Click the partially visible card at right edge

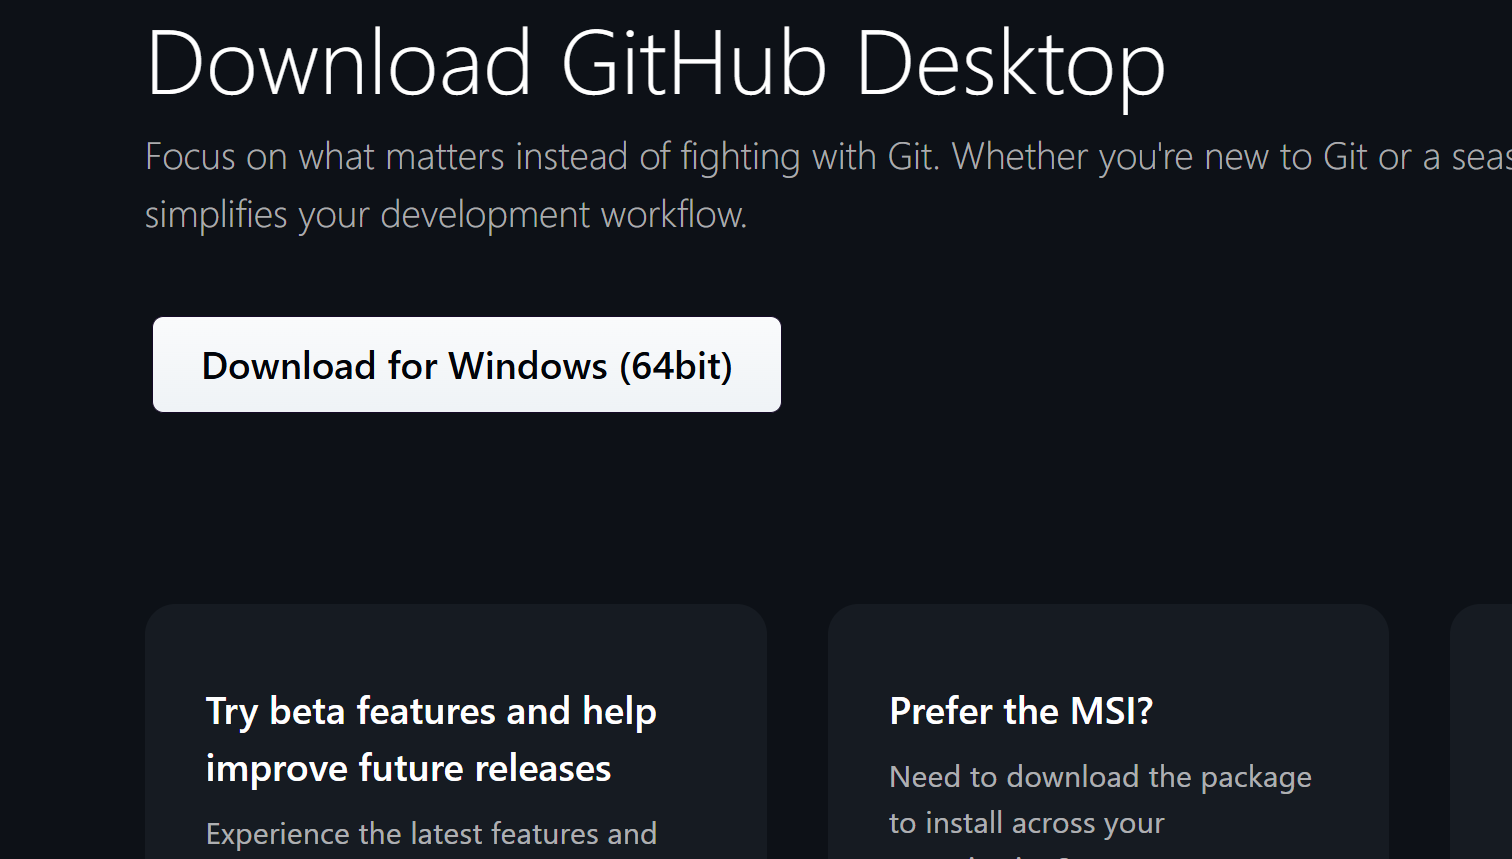point(1481,731)
